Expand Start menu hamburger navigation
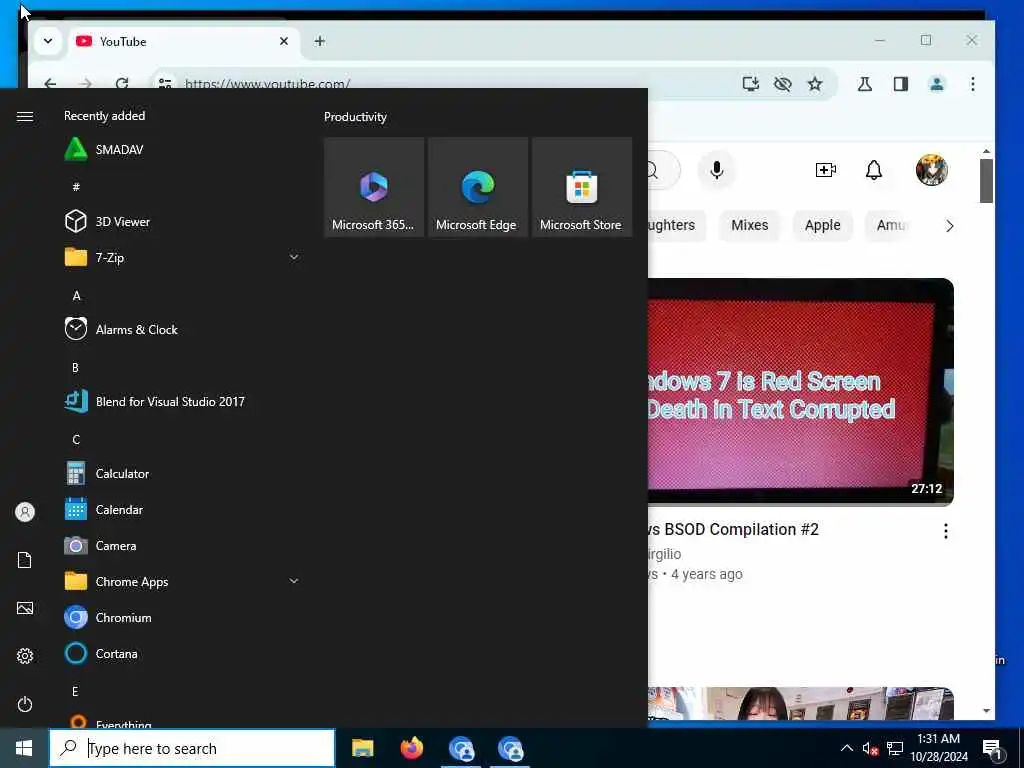 25,116
